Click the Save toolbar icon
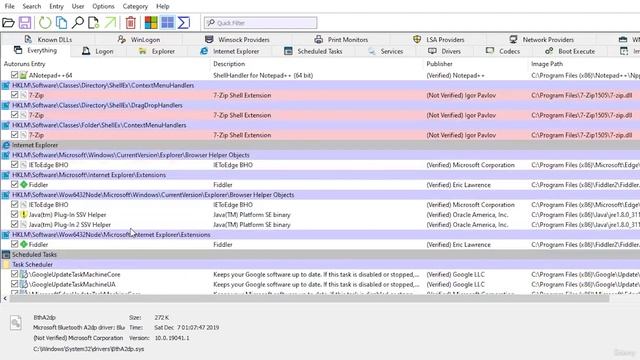Viewport: 640px width, 360px height. click(x=25, y=22)
